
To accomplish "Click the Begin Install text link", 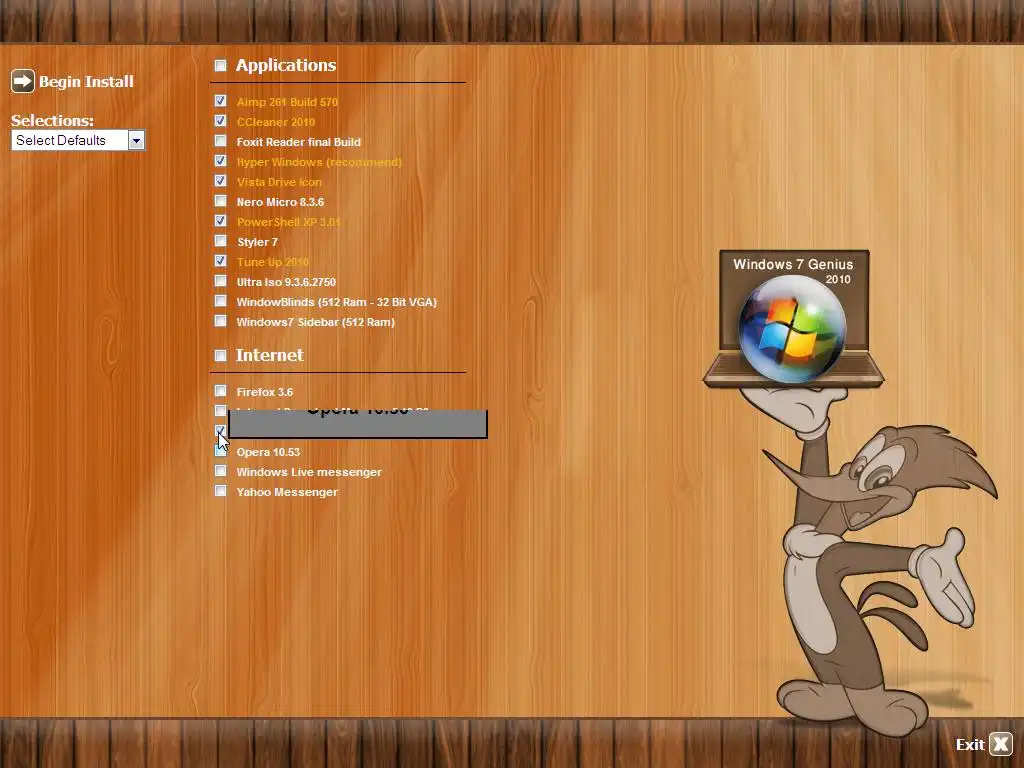I will [x=86, y=82].
